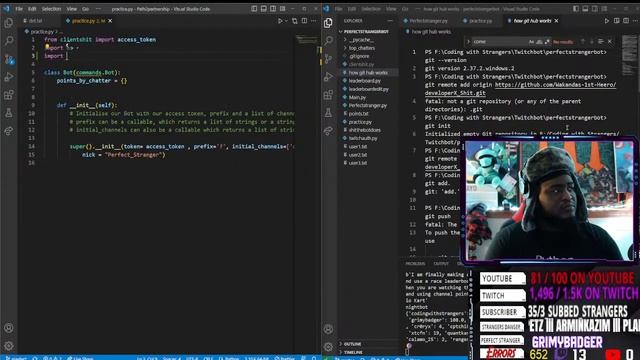This screenshot has height=360, width=640.
Task: Run Python file in left practice.py editor
Action: coord(280,20)
